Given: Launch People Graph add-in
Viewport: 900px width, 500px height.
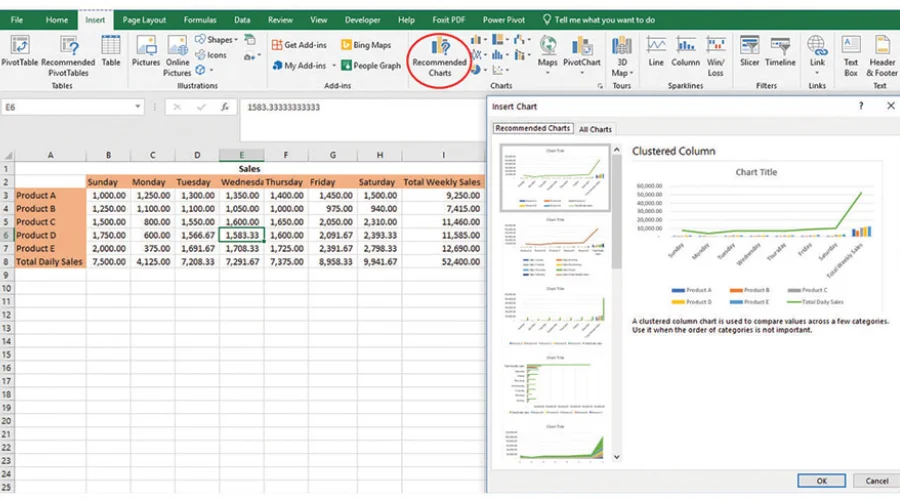Looking at the screenshot, I should pos(371,65).
